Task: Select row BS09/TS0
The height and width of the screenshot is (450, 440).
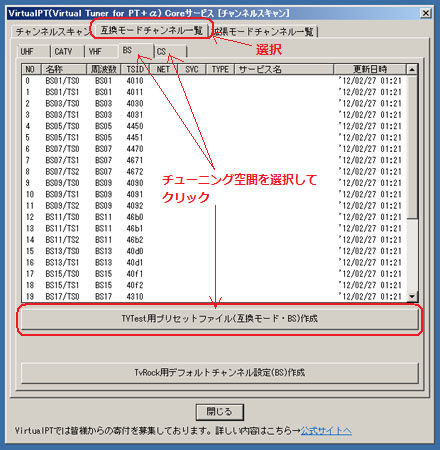Action: tap(214, 183)
